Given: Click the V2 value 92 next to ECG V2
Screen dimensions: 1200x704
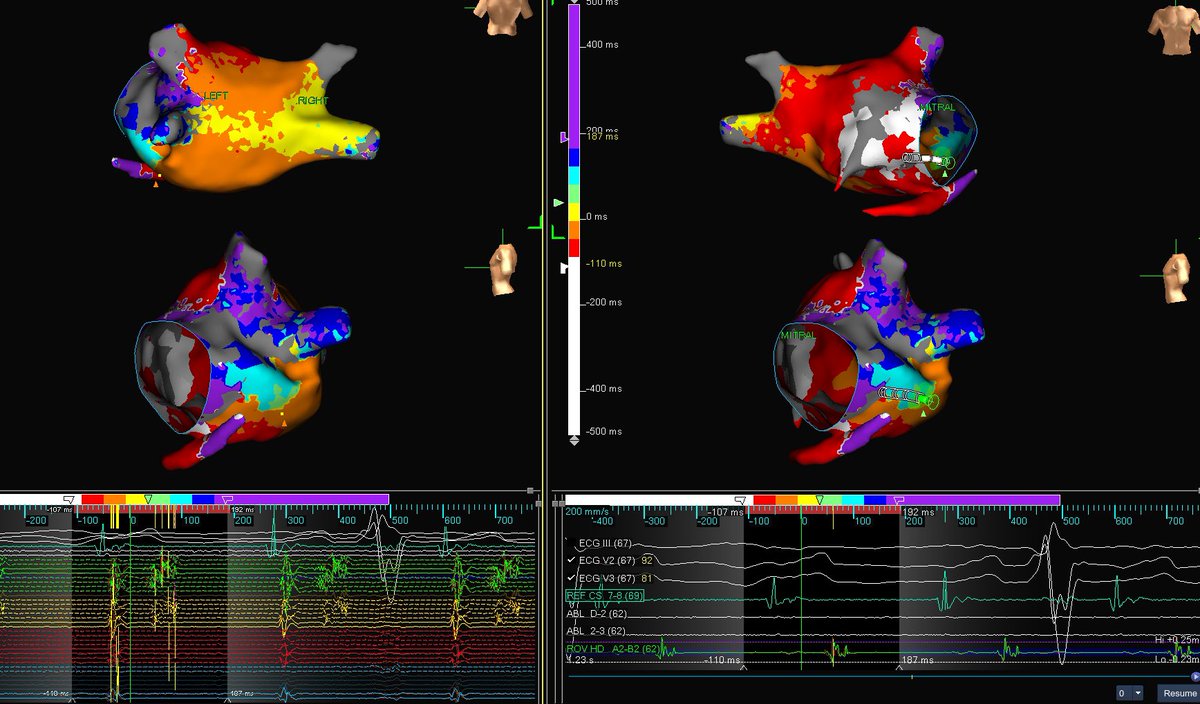Looking at the screenshot, I should [648, 560].
